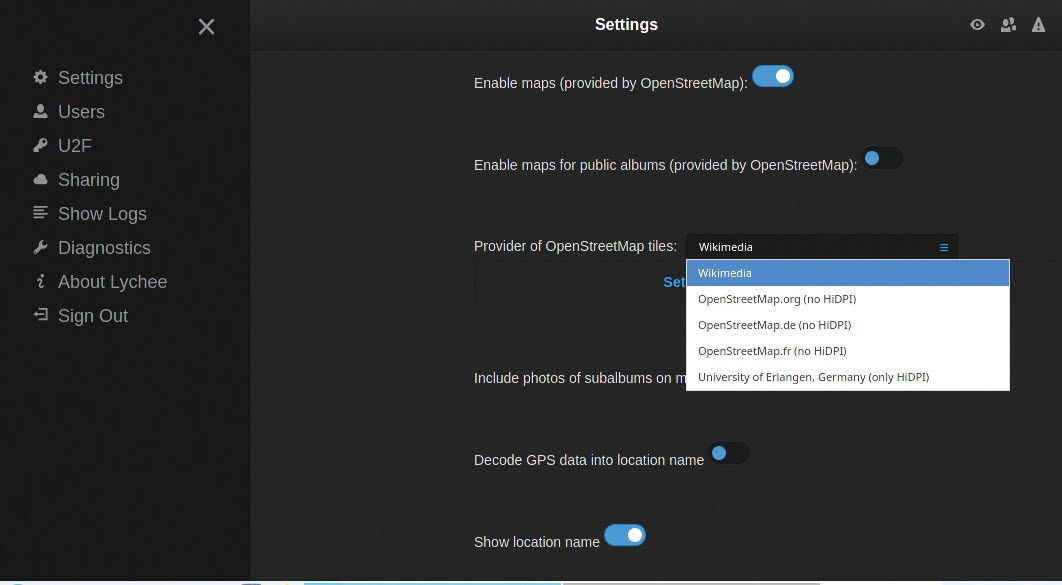Viewport: 1062px width, 585px height.
Task: Turn on maps for public albums toggle
Action: (882, 158)
